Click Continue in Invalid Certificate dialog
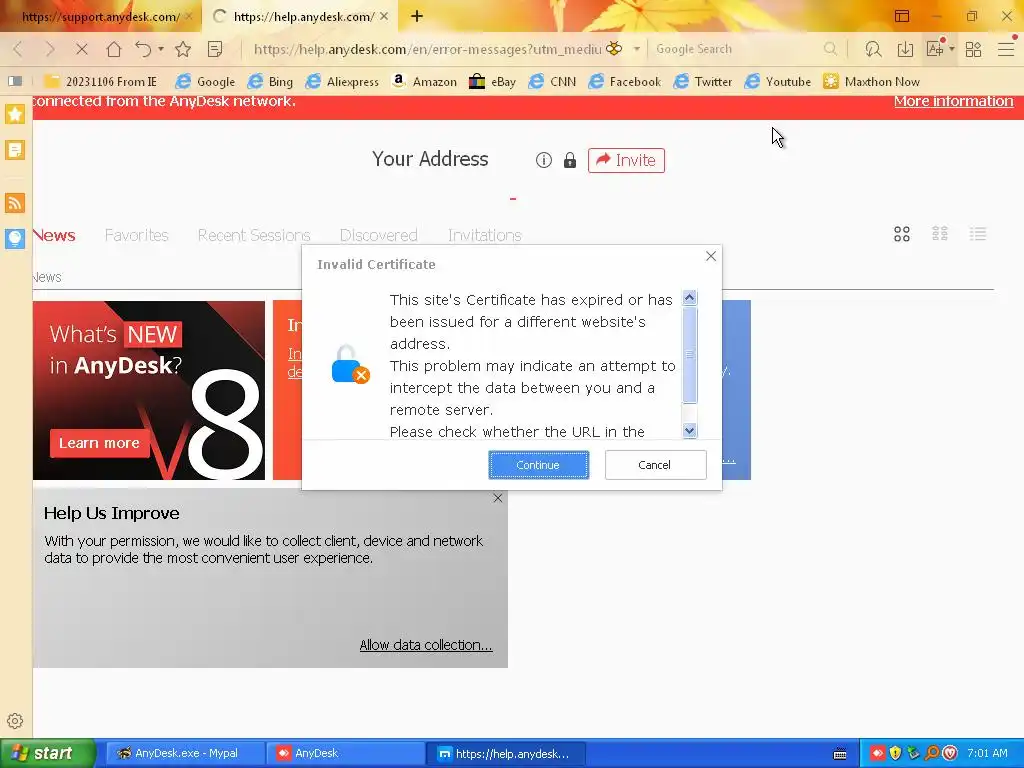 click(539, 465)
